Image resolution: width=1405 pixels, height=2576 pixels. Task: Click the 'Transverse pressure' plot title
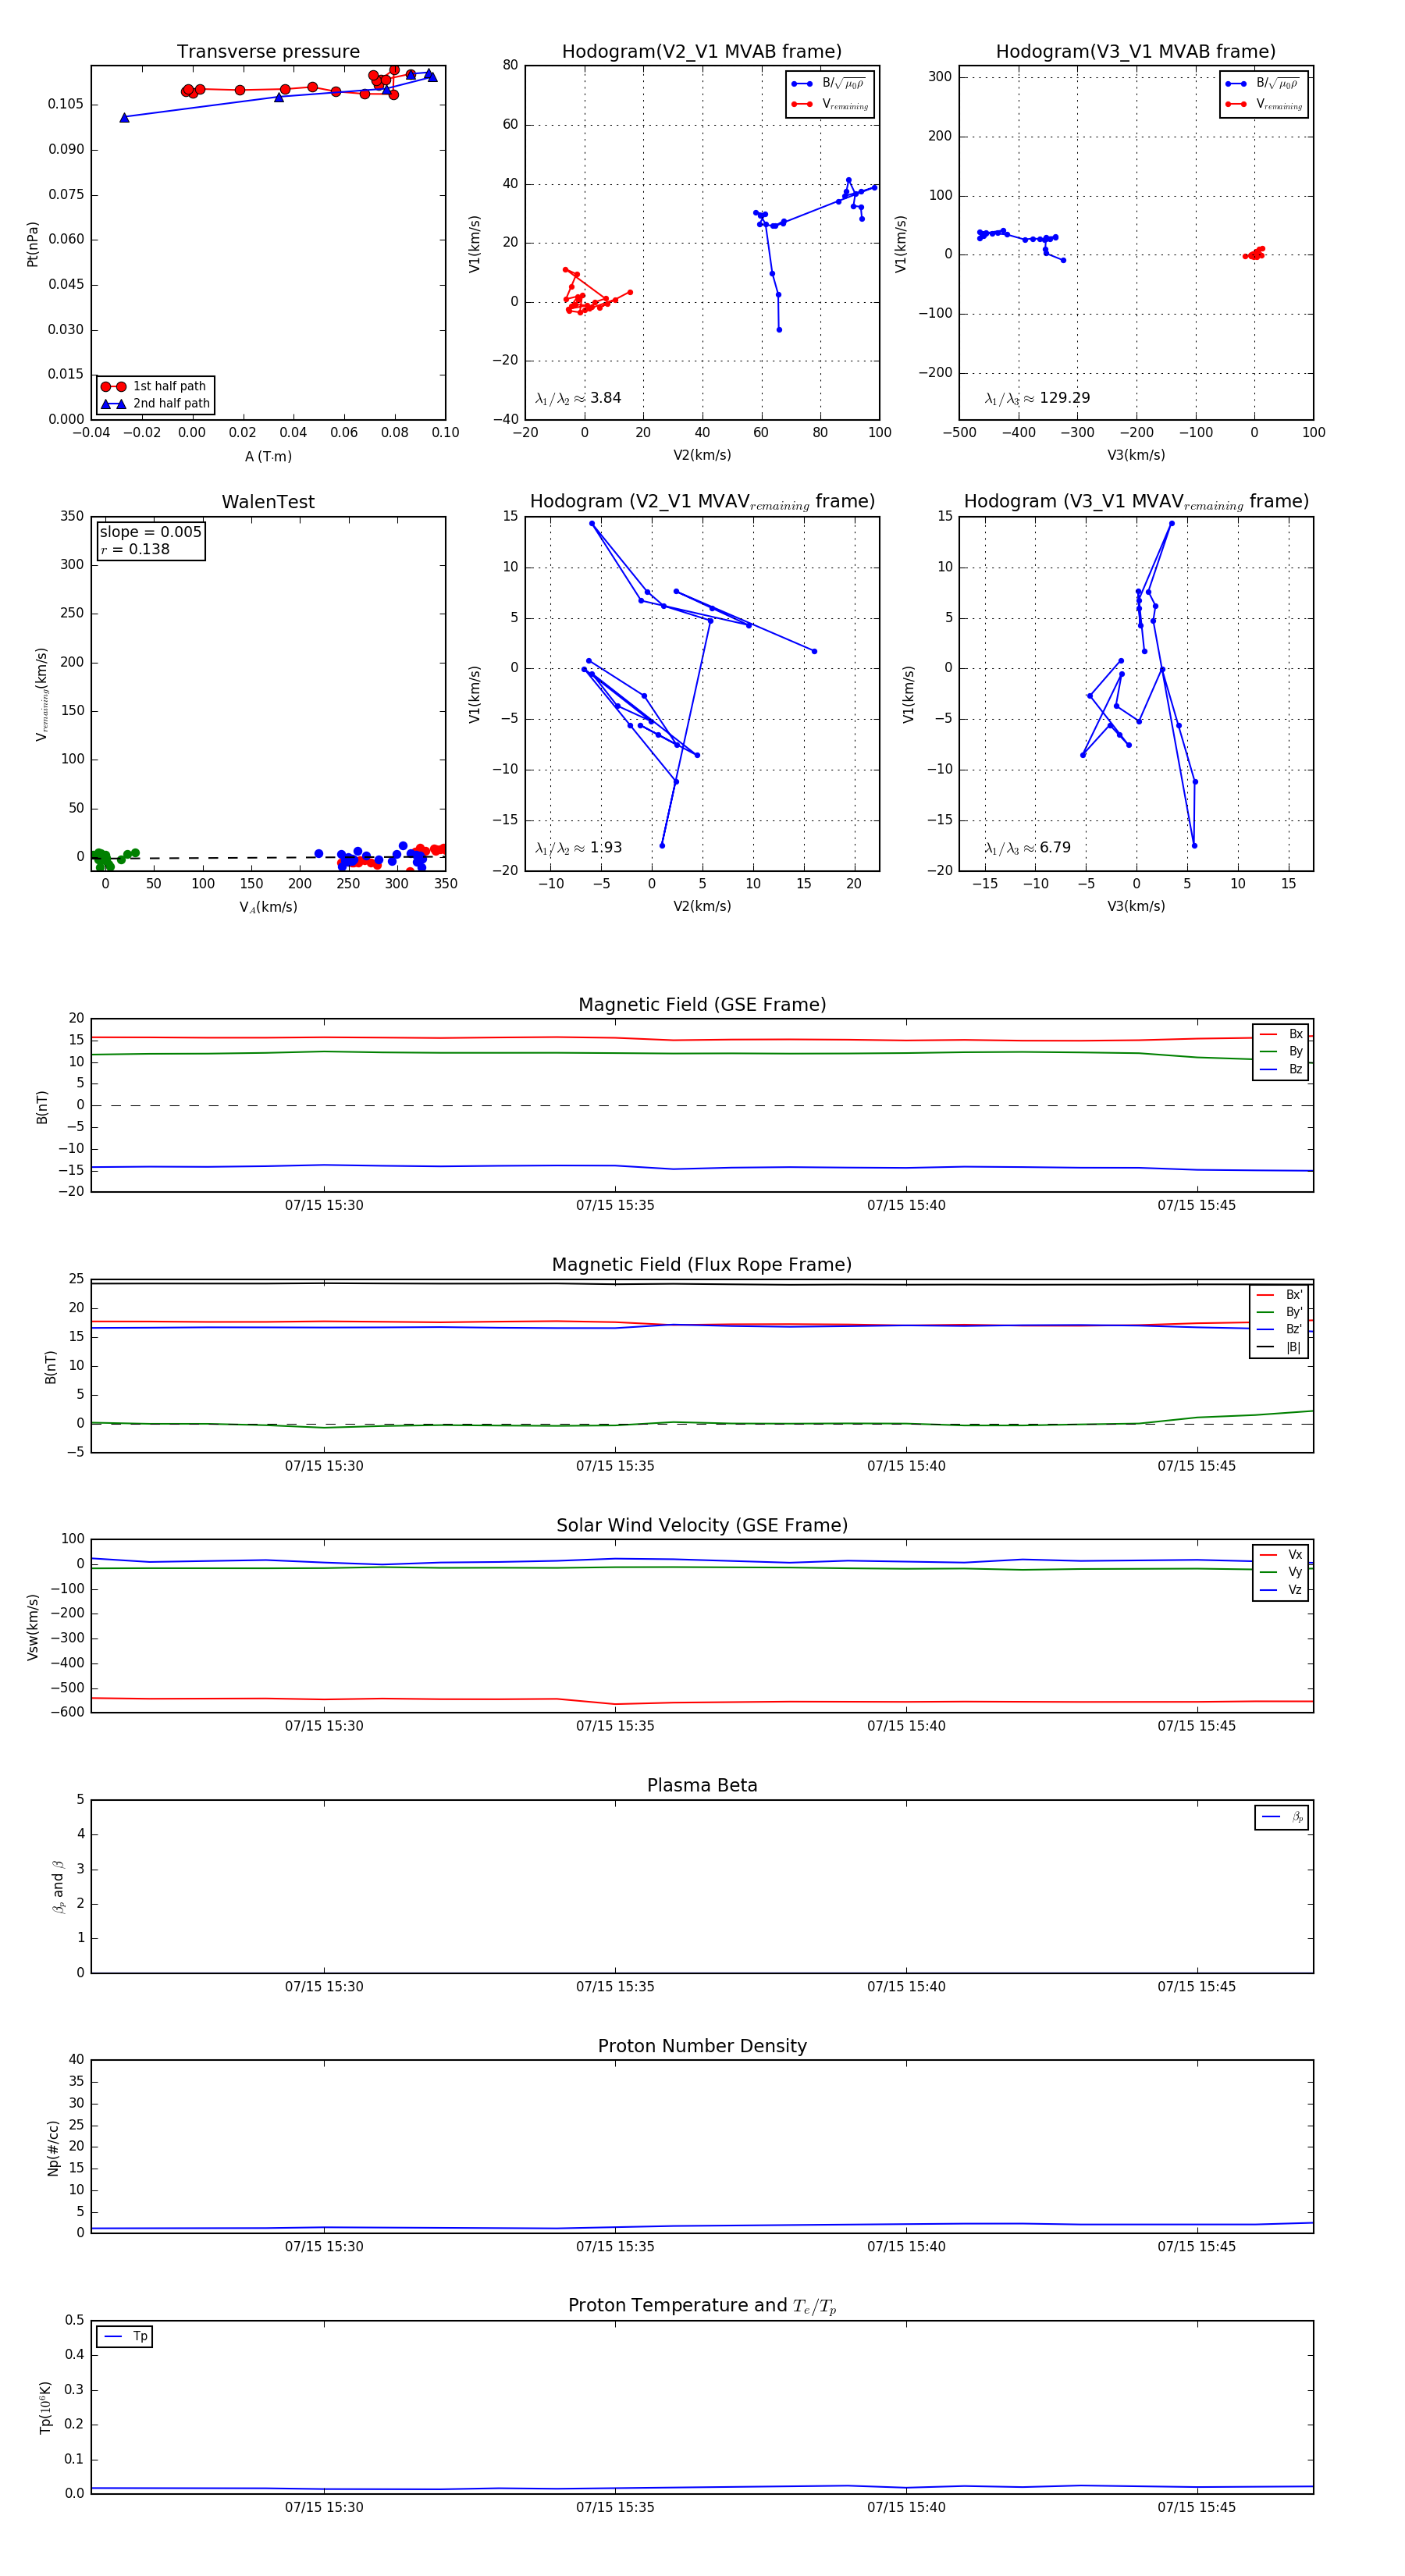coord(268,51)
